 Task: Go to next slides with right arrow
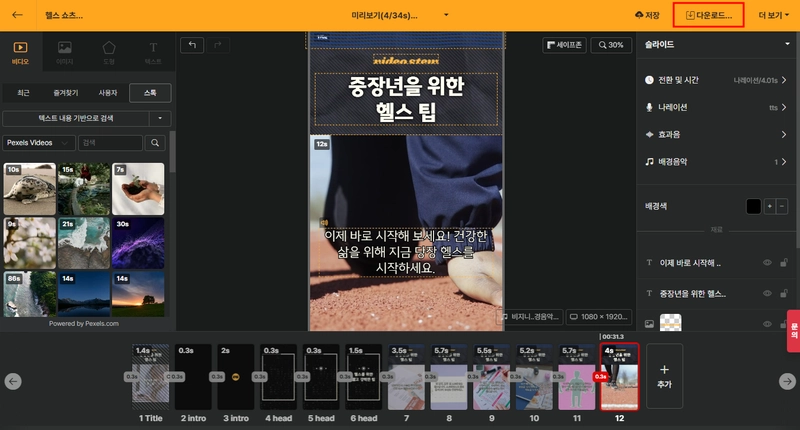787,381
